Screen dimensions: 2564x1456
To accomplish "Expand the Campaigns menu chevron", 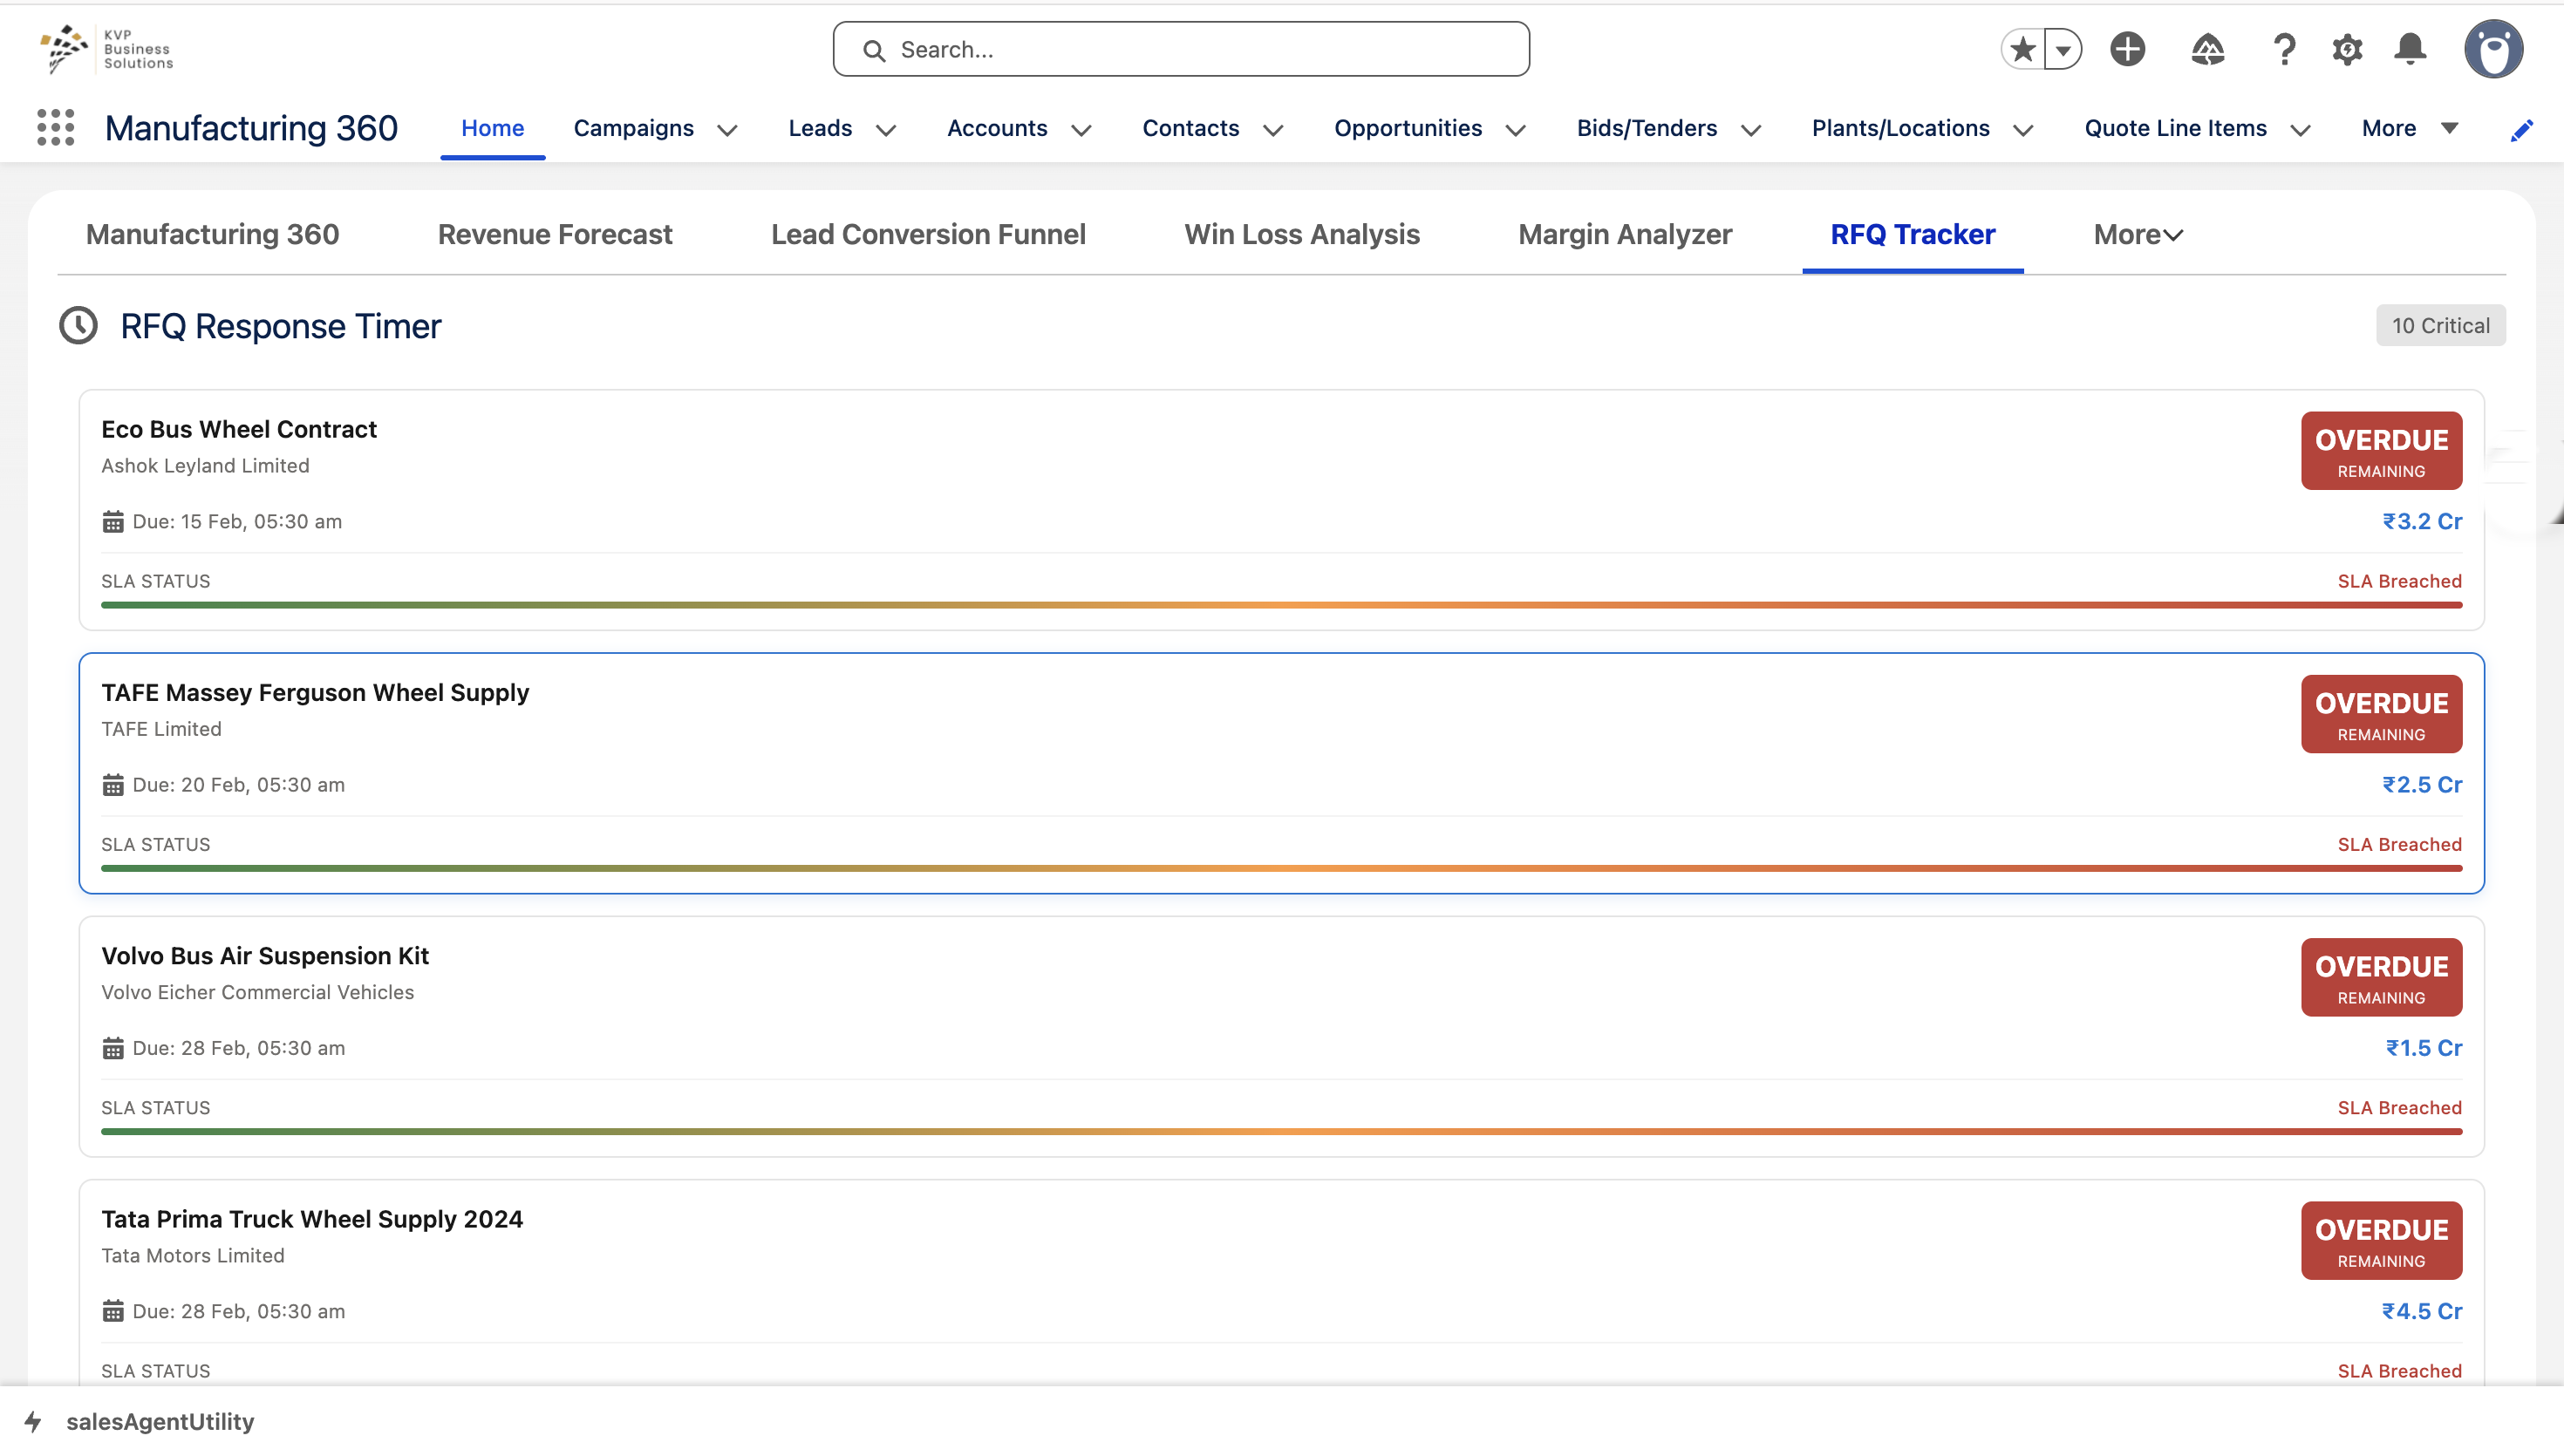I will point(728,130).
